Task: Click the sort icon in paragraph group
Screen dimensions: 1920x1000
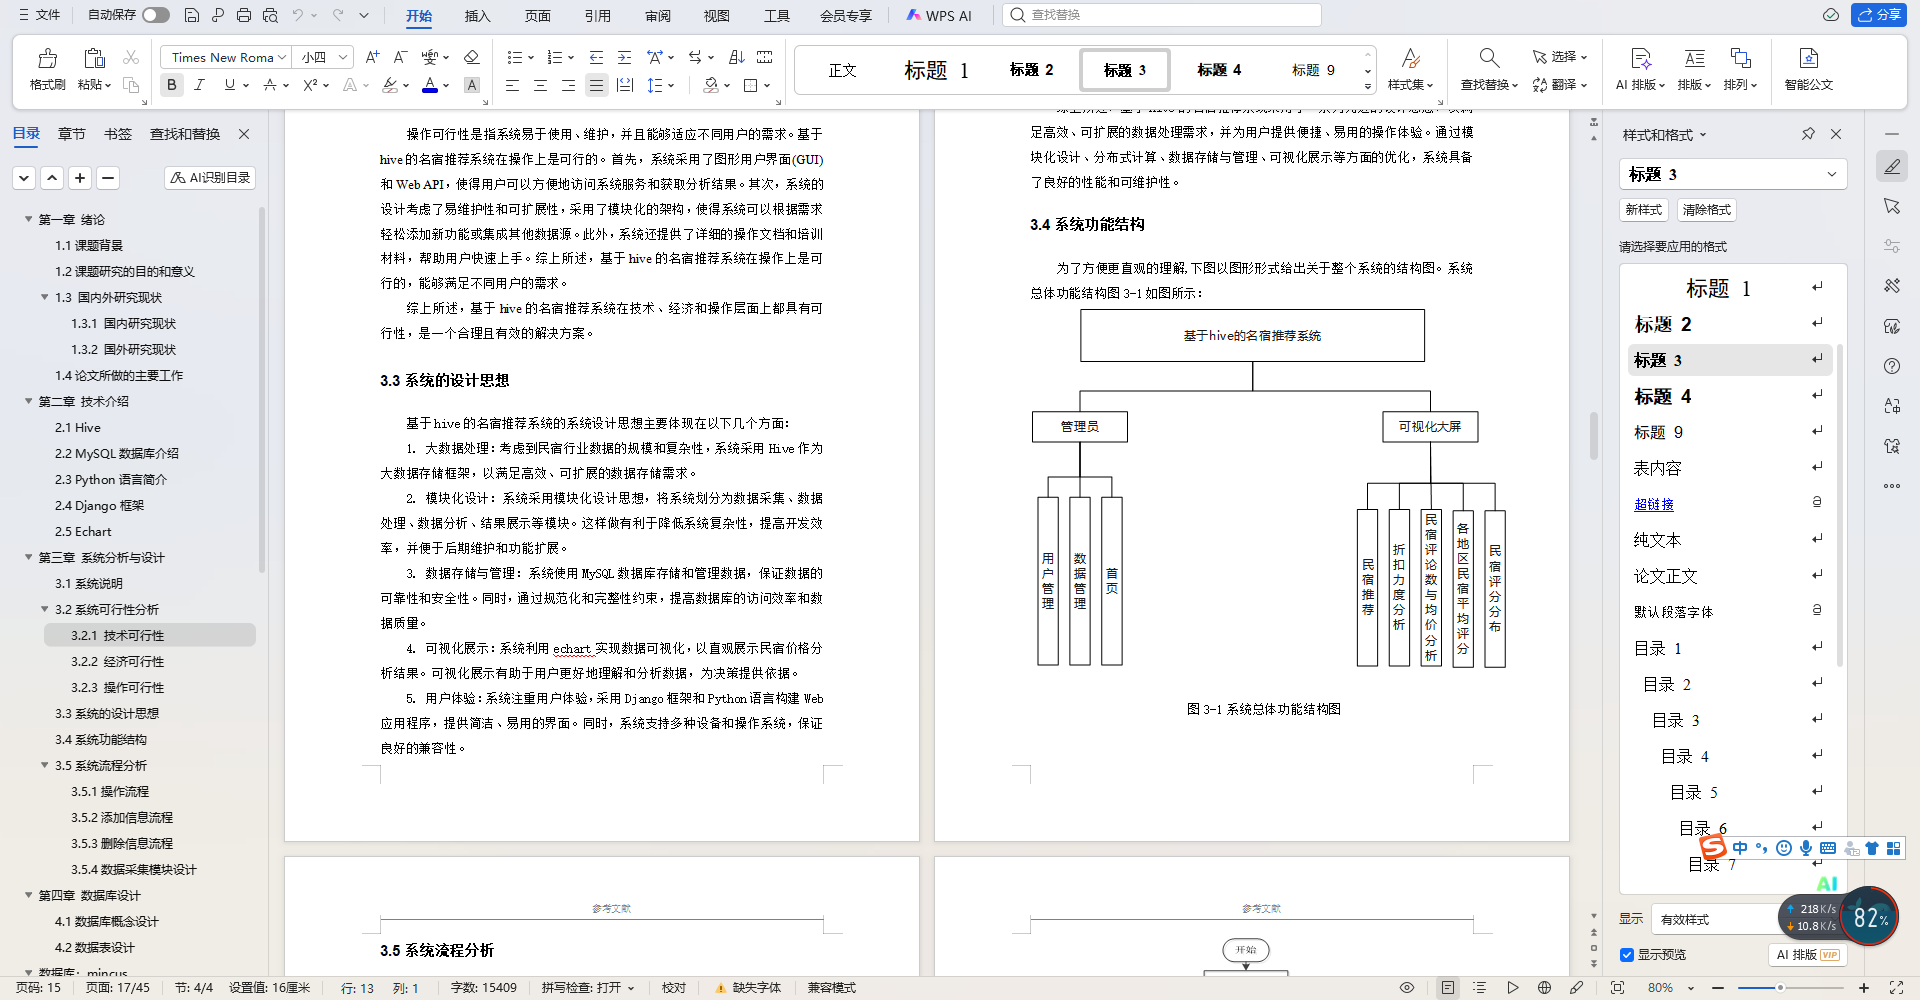Action: [737, 57]
